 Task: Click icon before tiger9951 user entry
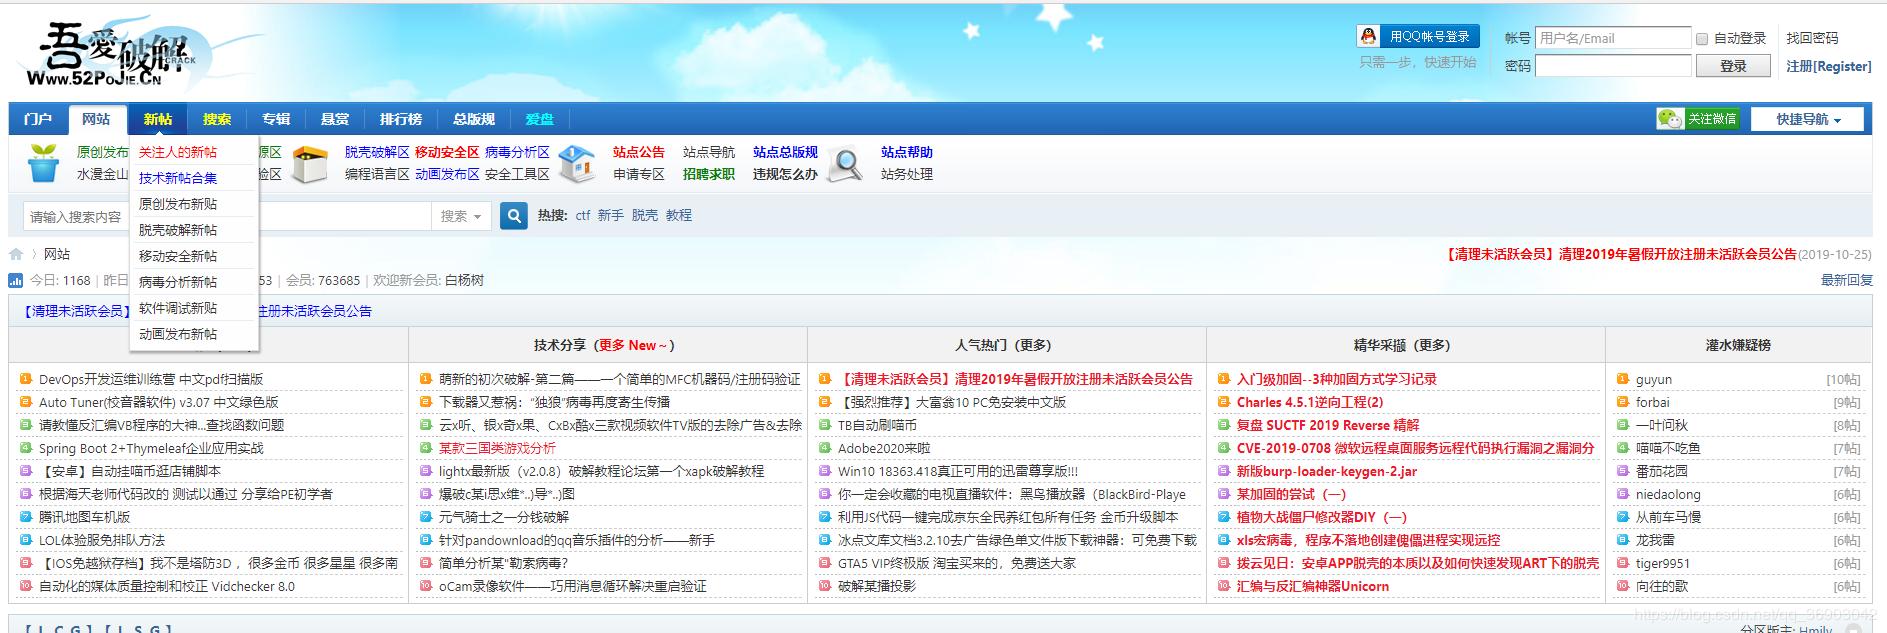(x=1623, y=563)
